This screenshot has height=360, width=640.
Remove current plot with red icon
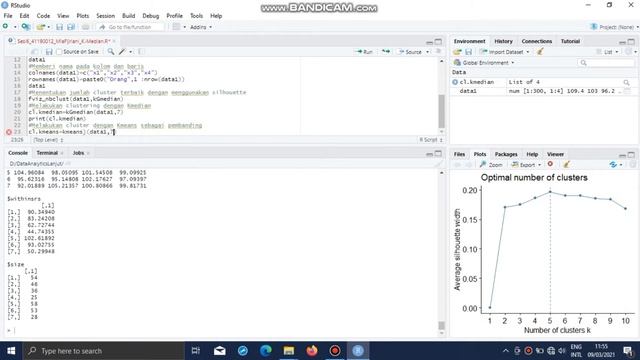(x=550, y=164)
